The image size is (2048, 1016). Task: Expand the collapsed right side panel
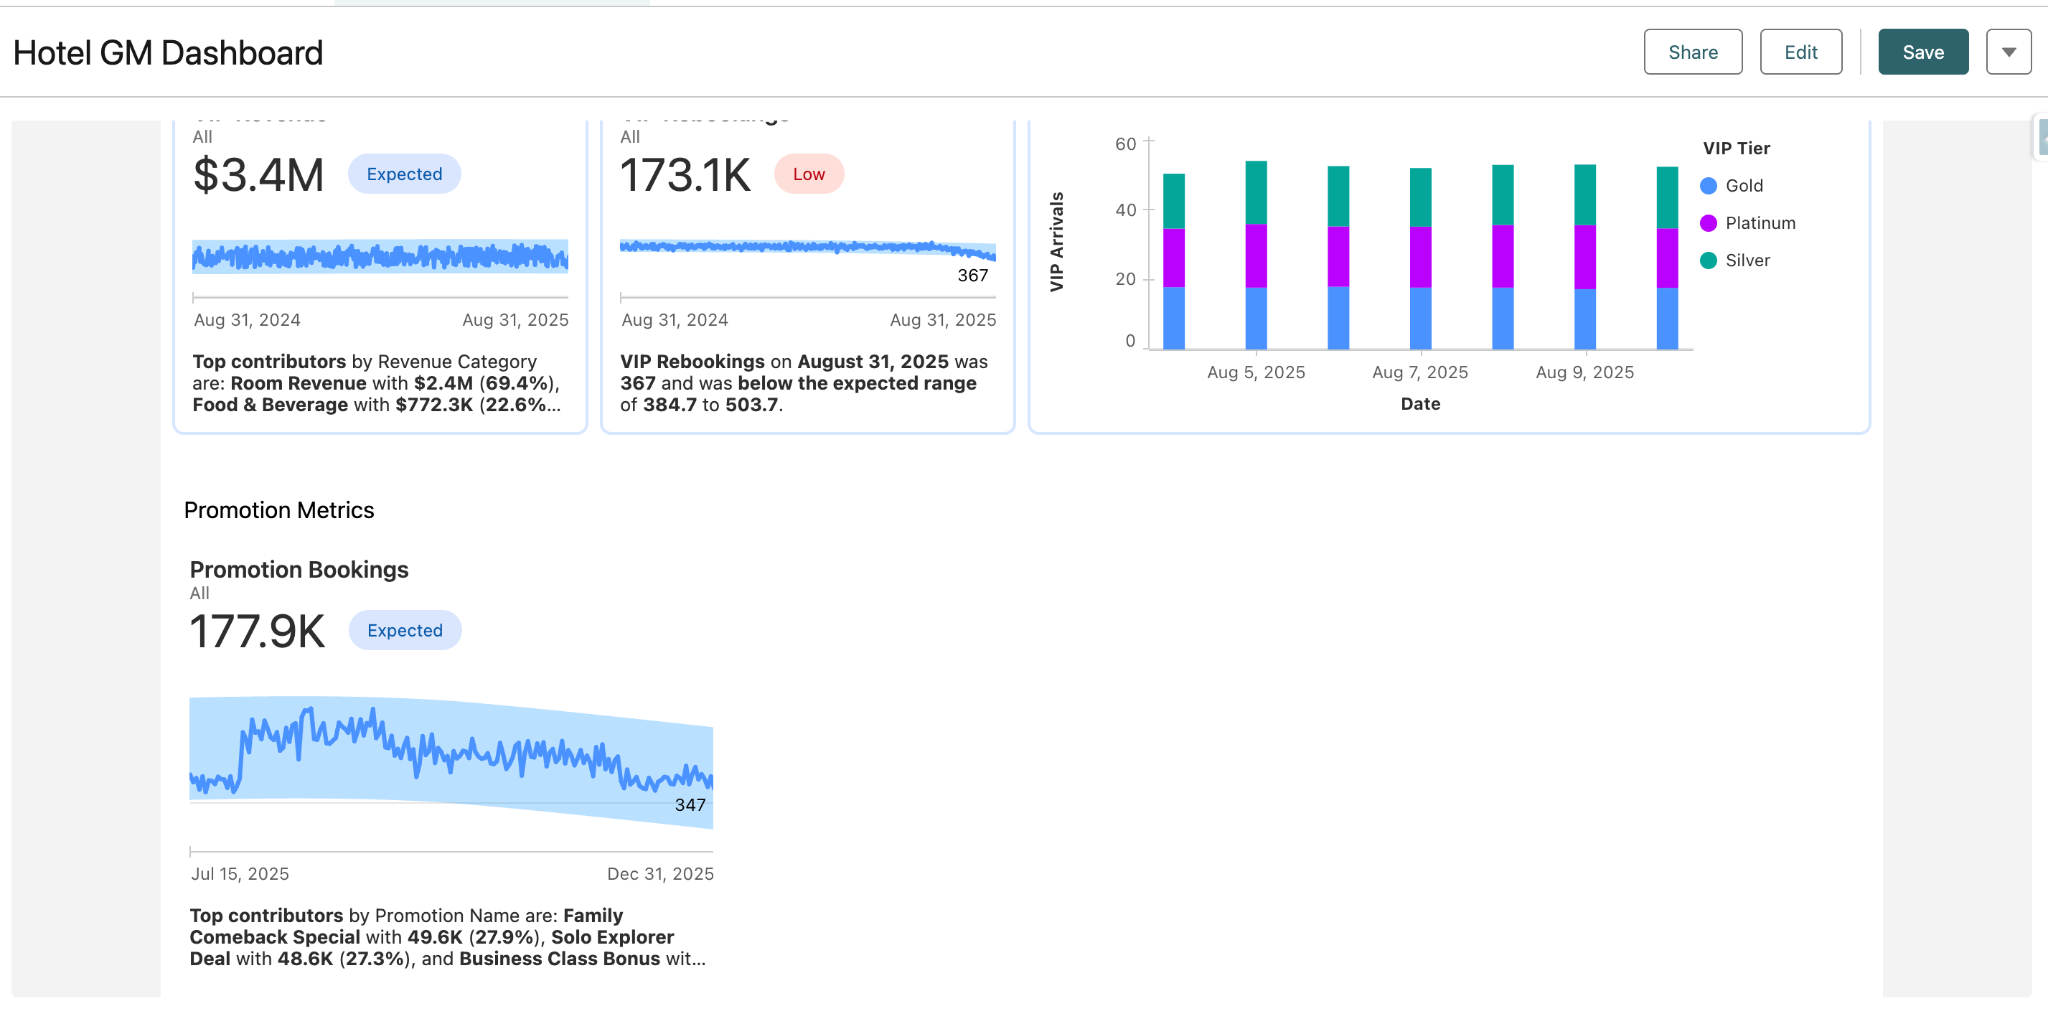(2041, 136)
